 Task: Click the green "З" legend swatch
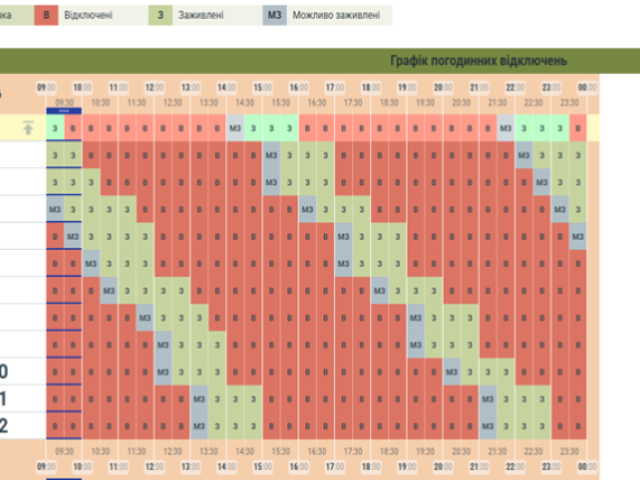coord(160,17)
